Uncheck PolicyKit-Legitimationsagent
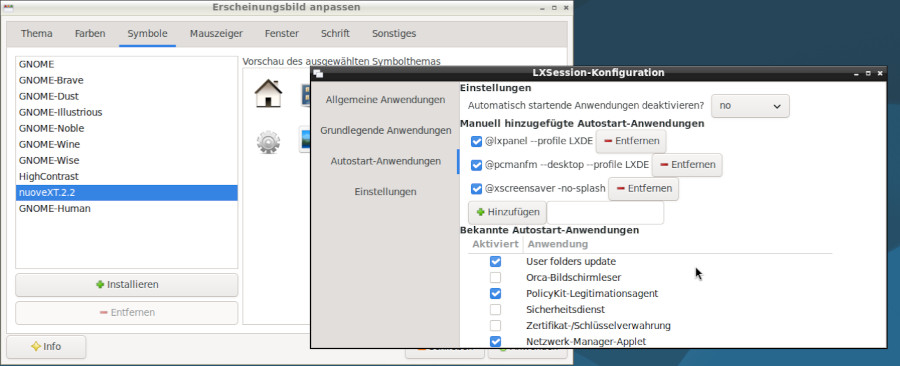The height and width of the screenshot is (366, 900). (x=495, y=293)
